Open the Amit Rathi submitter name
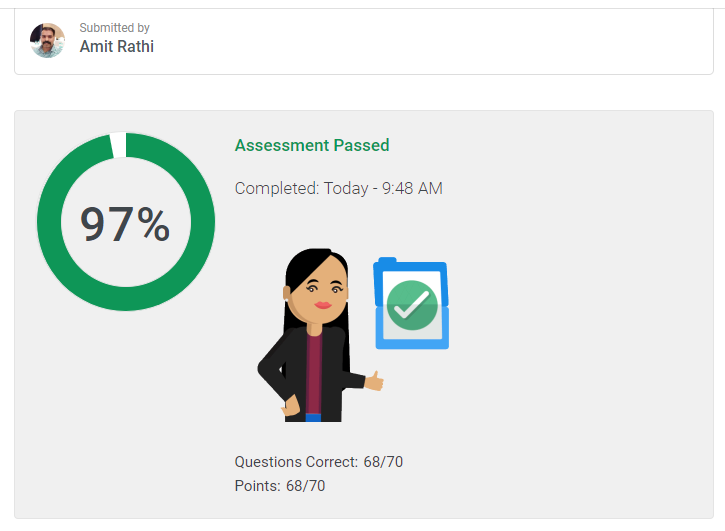Image resolution: width=725 pixels, height=531 pixels. [117, 46]
